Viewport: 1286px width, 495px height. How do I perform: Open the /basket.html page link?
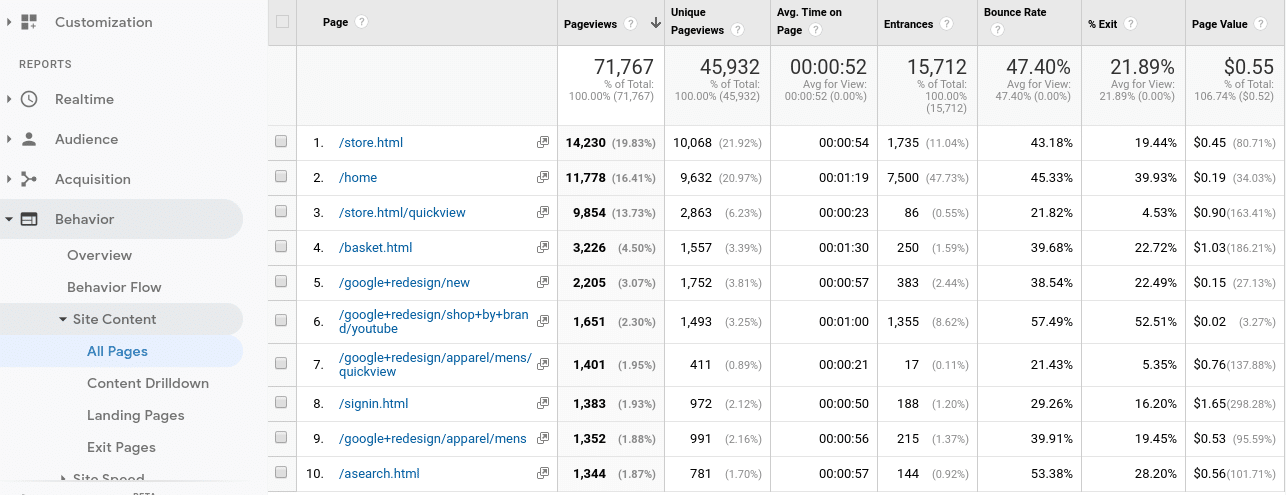(x=376, y=248)
